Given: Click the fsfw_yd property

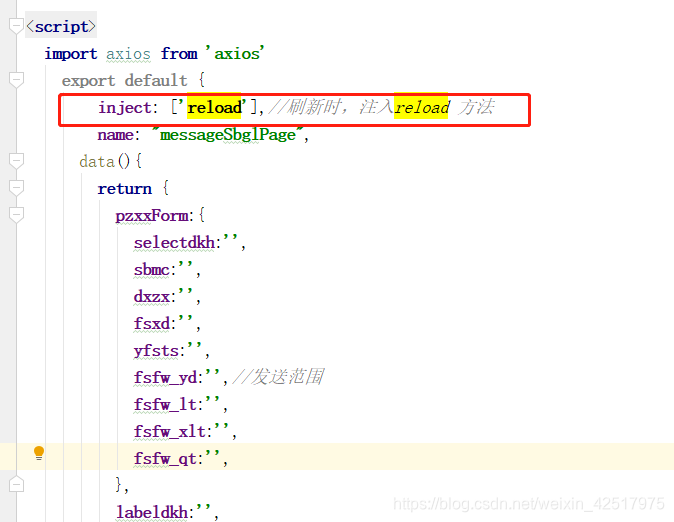Looking at the screenshot, I should click(x=165, y=378).
